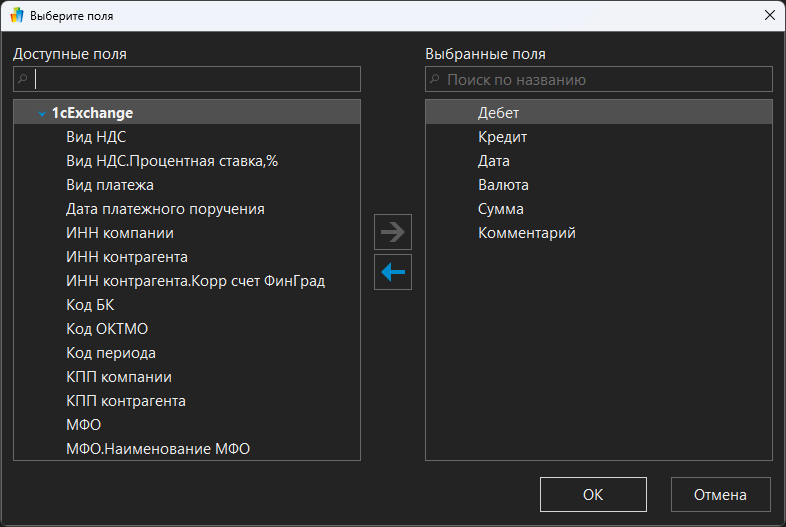
Task: Click the available fields search input
Action: coord(195,79)
